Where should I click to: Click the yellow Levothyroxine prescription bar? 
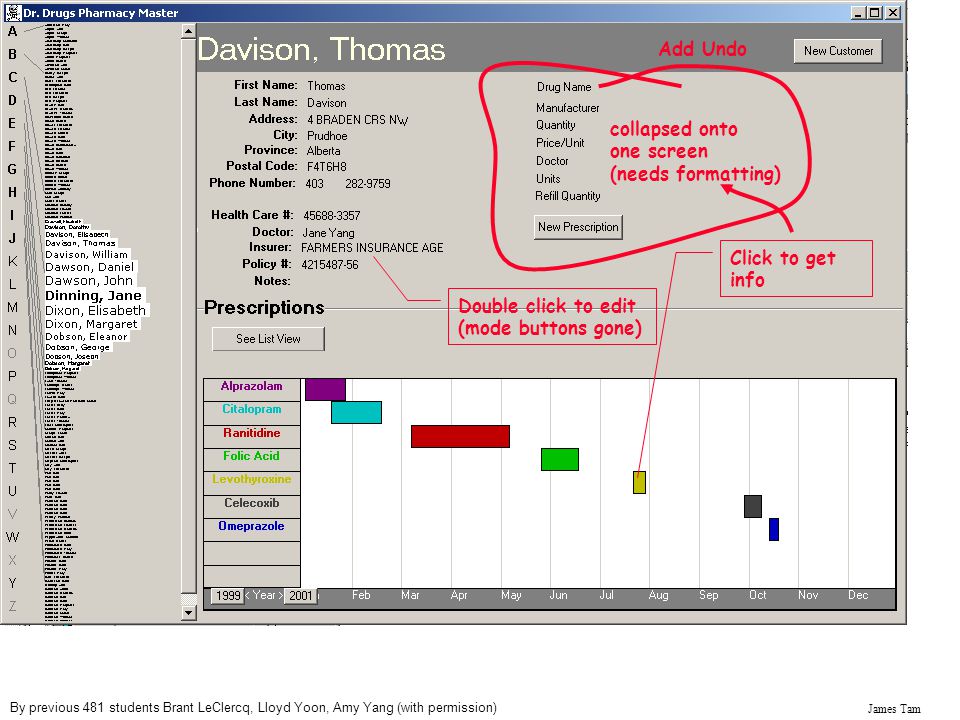point(639,482)
